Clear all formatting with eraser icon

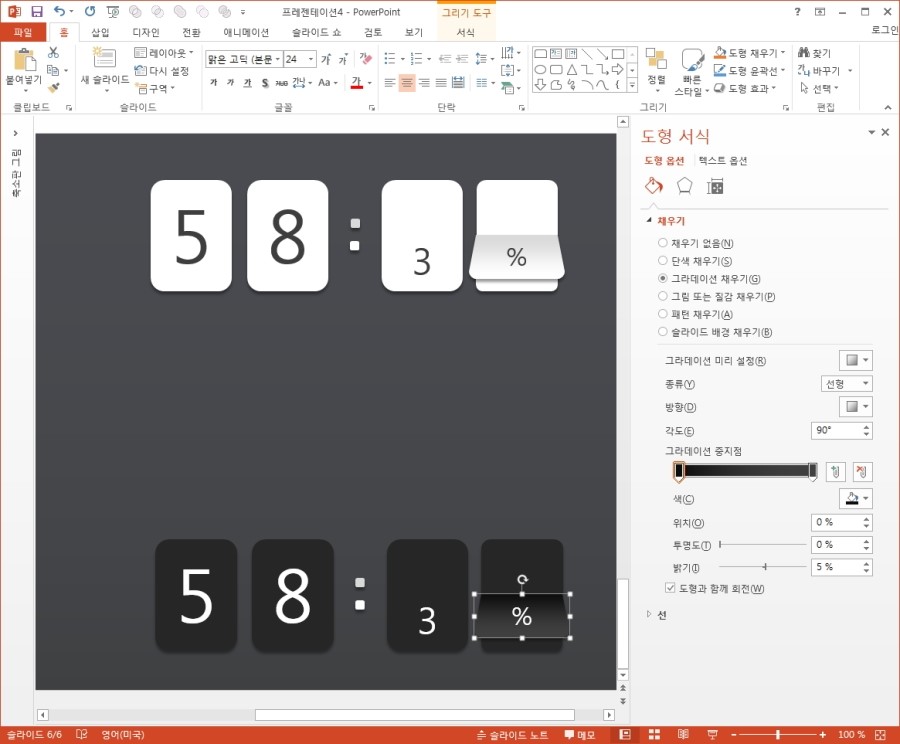[366, 58]
